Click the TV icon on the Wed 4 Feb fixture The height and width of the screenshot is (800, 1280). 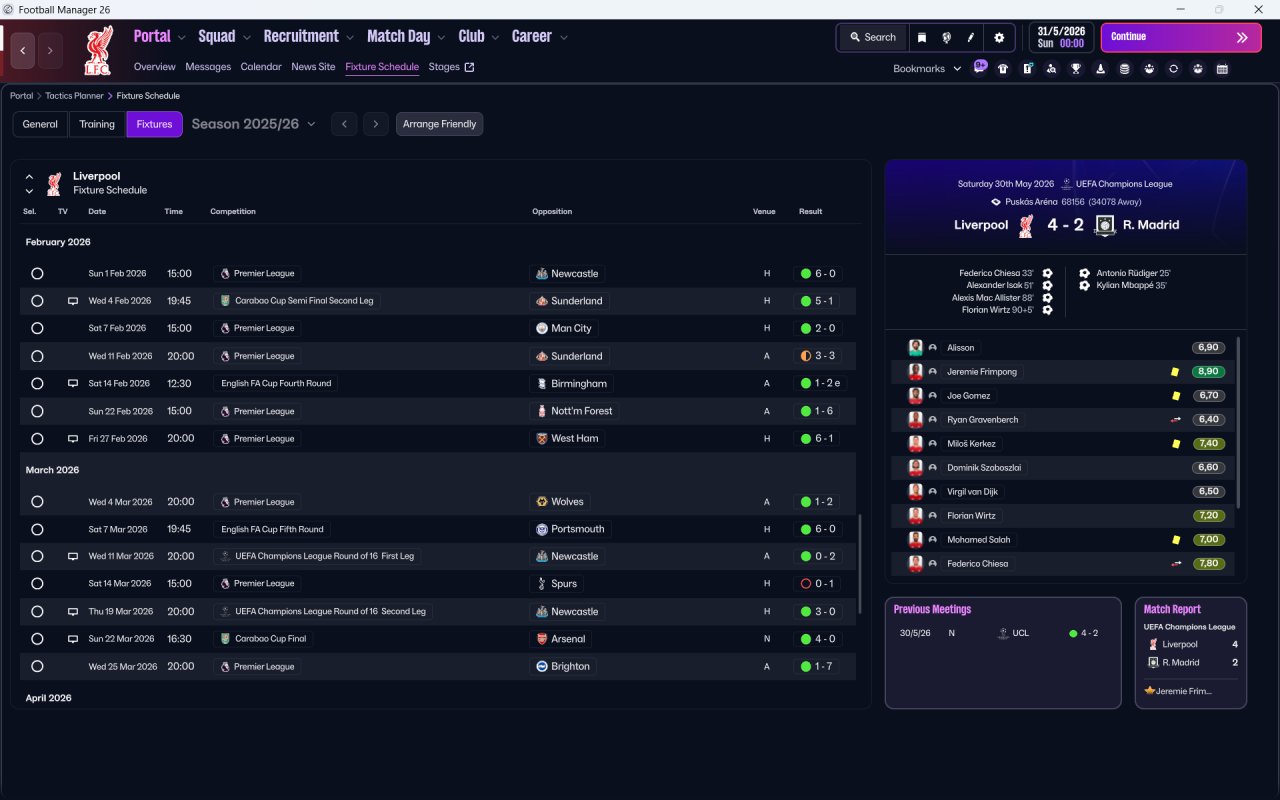72,301
